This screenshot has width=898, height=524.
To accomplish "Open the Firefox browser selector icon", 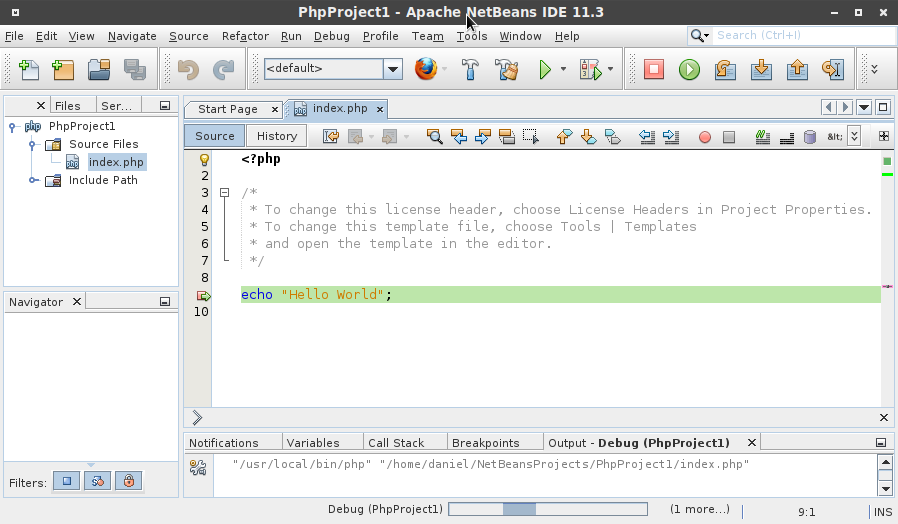I will 426,69.
